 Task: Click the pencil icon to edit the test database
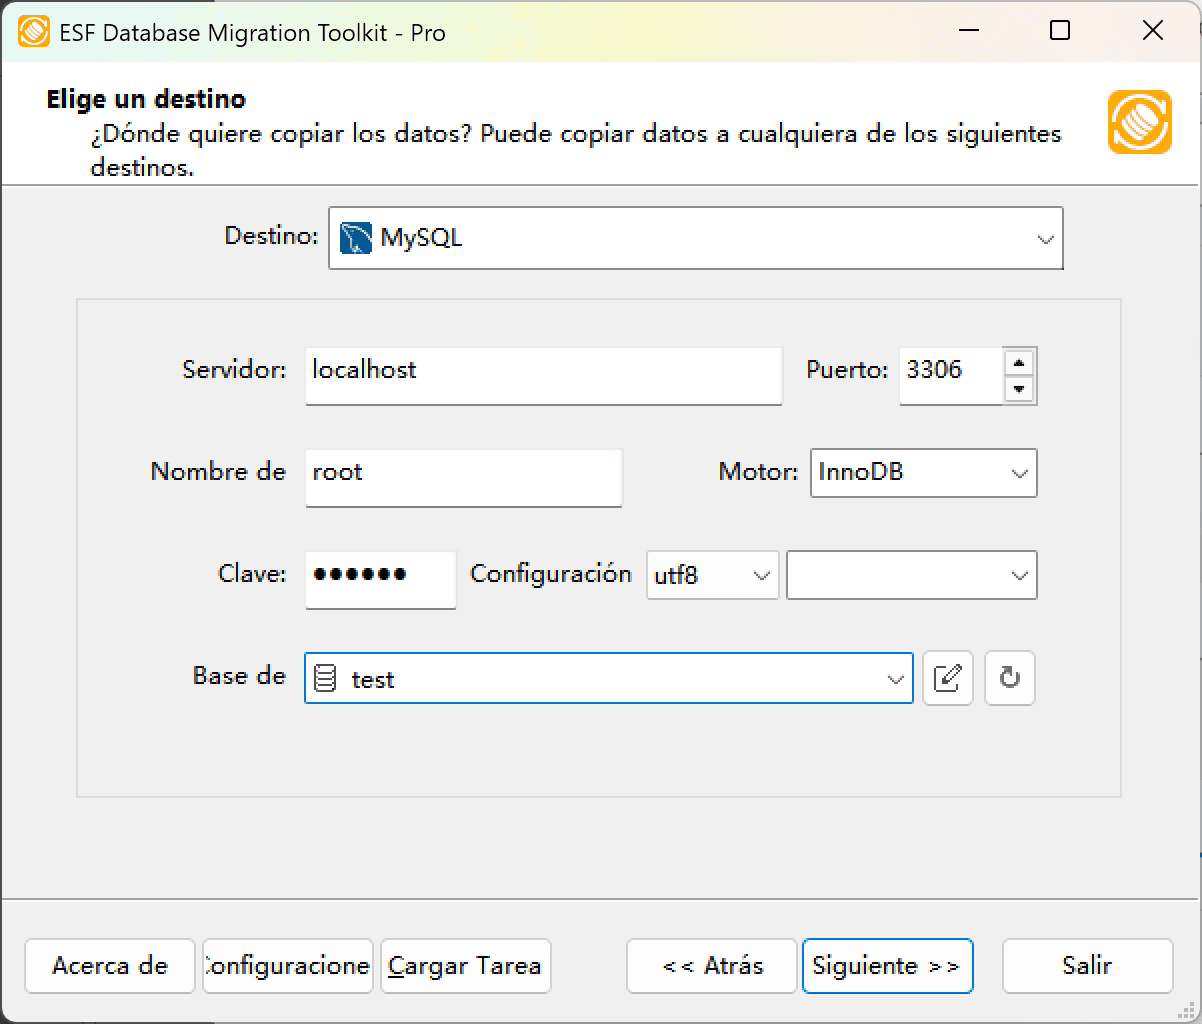947,678
